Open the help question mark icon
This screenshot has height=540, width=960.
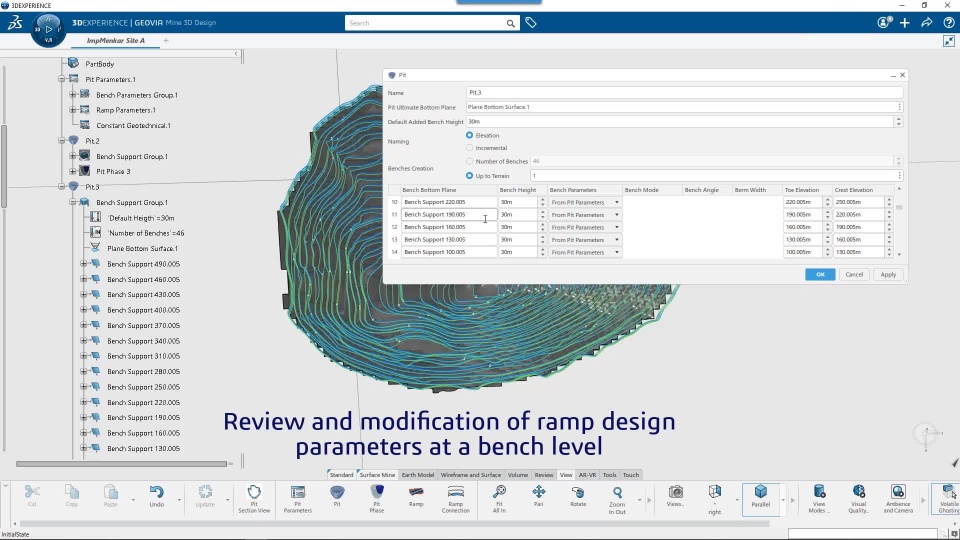point(948,23)
